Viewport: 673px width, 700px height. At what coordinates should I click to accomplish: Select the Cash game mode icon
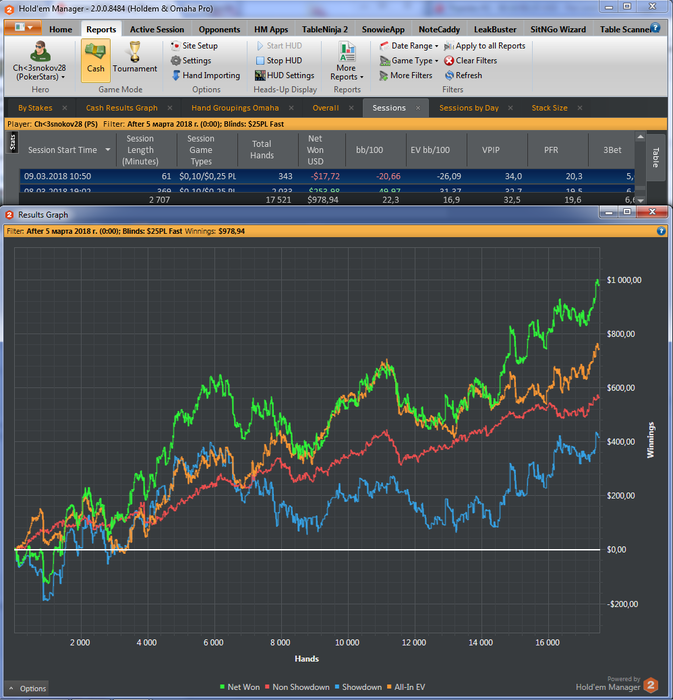coord(96,60)
